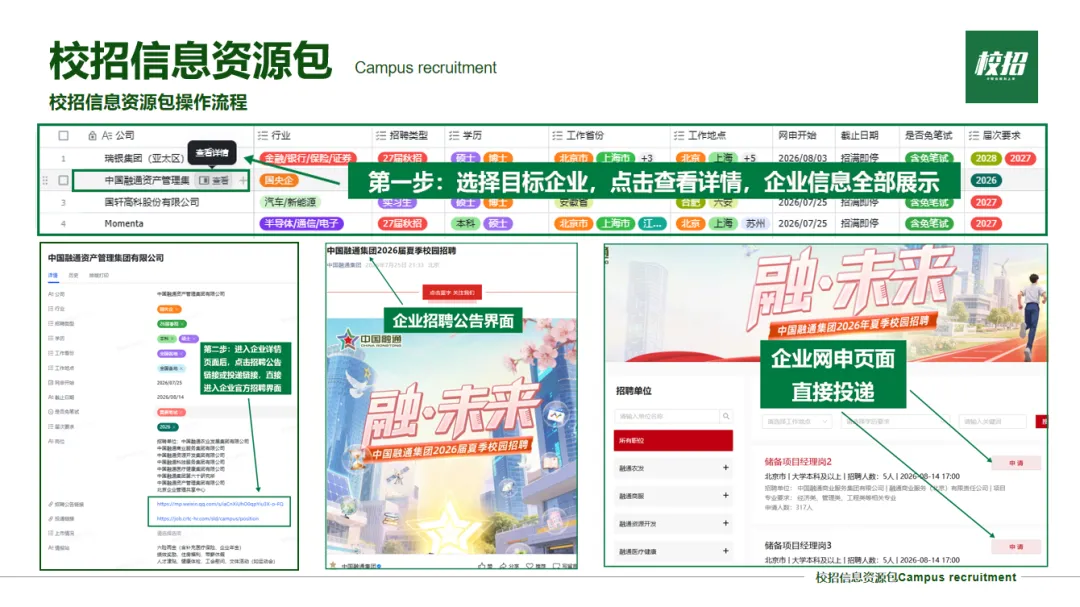Open the 储备项目经理岗3 job title
Image resolution: width=1080 pixels, height=607 pixels.
798,545
